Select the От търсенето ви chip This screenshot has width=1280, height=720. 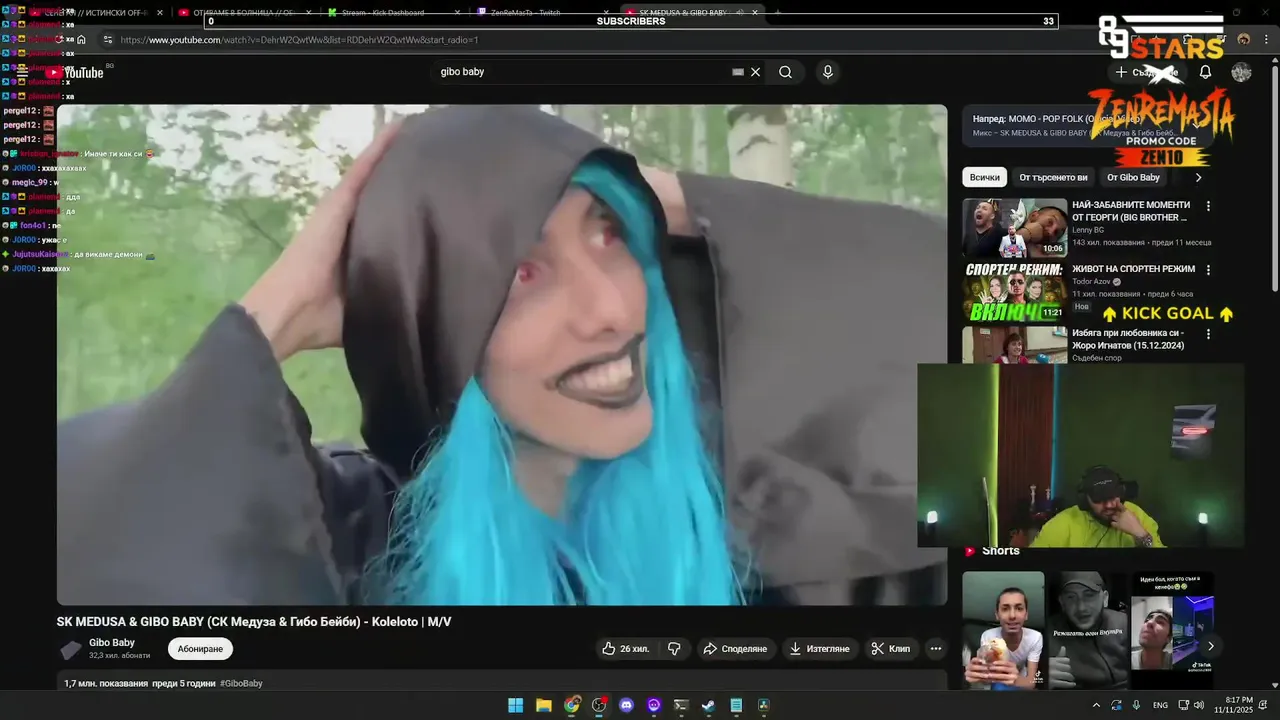coord(1053,177)
